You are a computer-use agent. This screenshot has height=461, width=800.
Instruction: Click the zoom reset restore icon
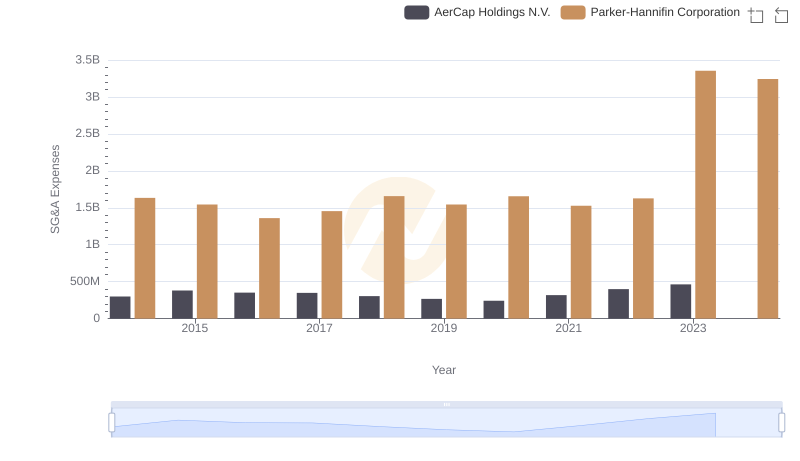coord(781,15)
